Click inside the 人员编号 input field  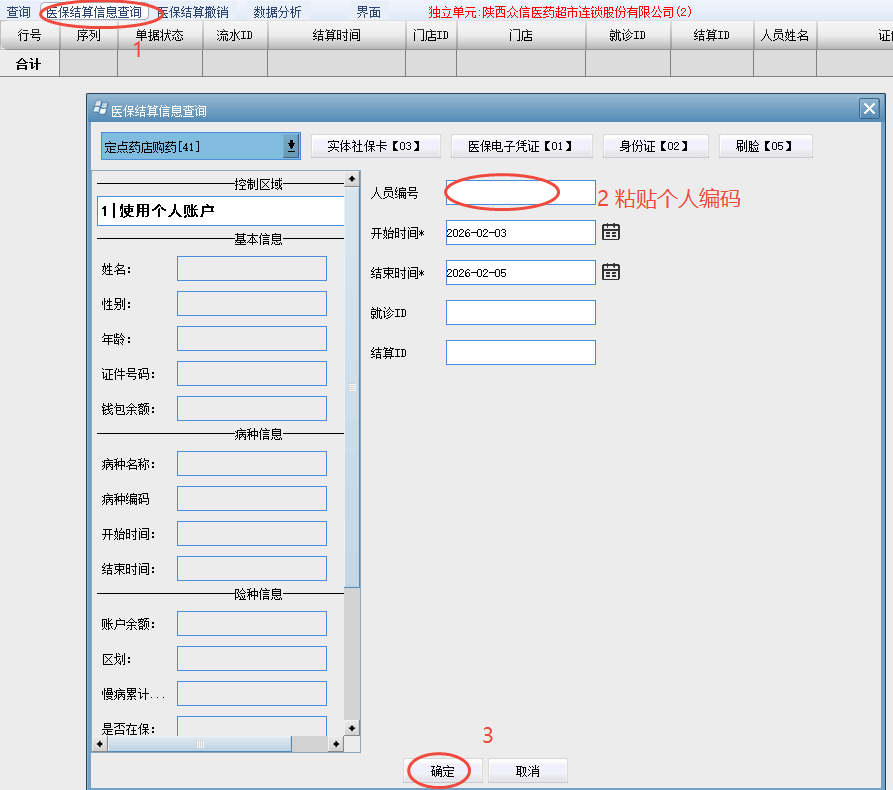520,192
